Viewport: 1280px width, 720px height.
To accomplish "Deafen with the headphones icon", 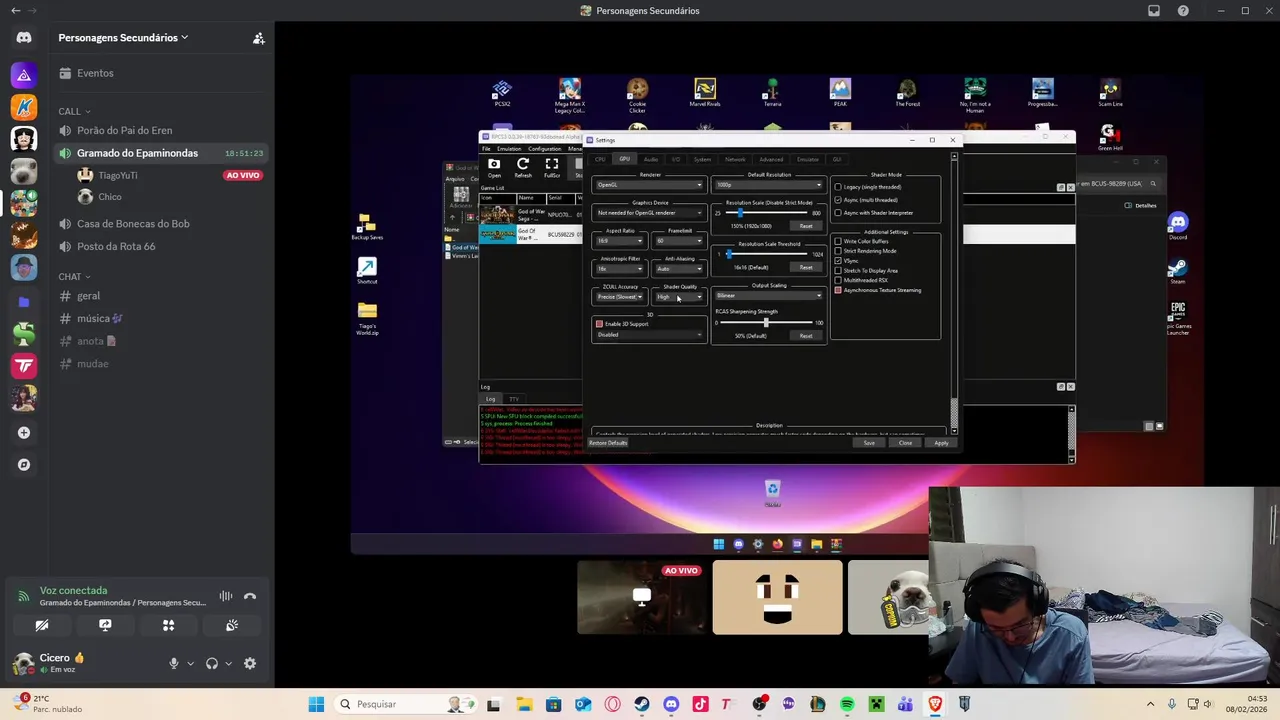I will tap(212, 663).
